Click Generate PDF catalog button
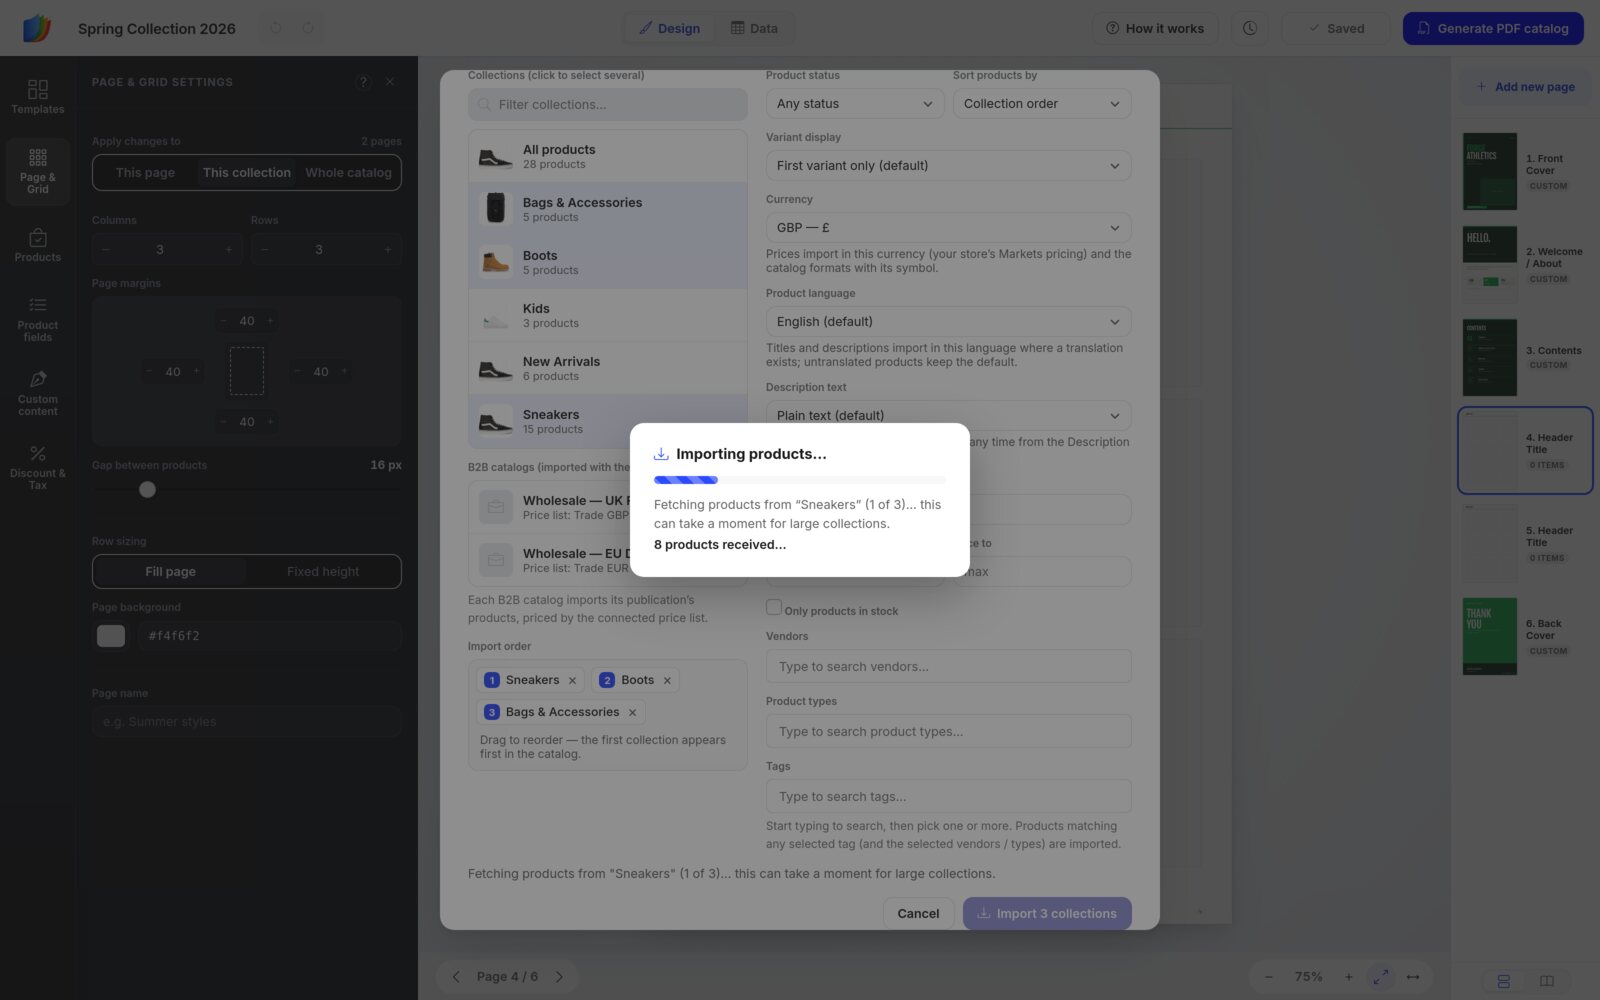Viewport: 1600px width, 1000px height. click(1493, 28)
